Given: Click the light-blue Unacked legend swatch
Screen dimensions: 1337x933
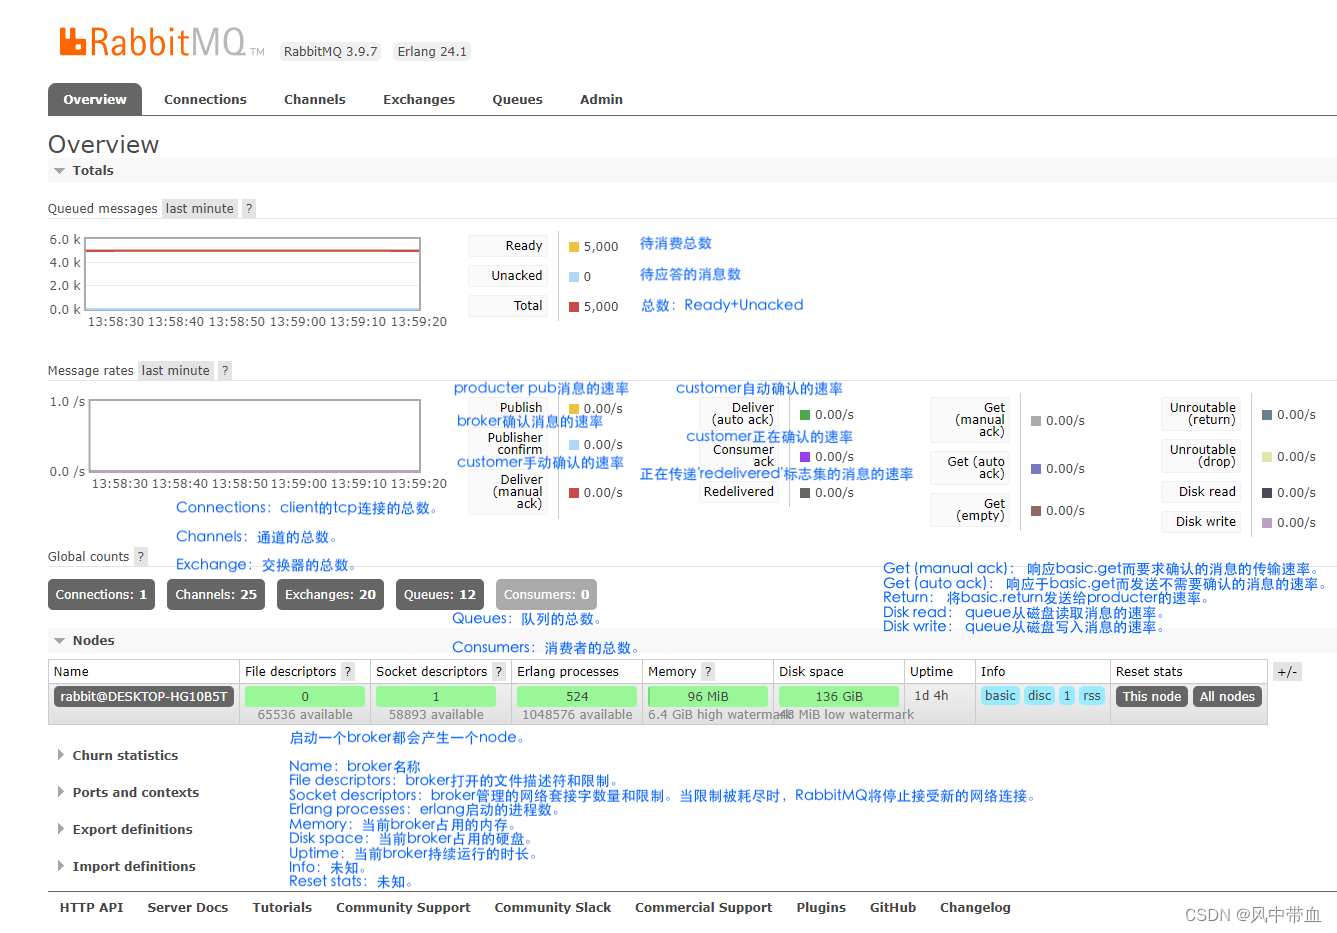Looking at the screenshot, I should click(x=574, y=276).
